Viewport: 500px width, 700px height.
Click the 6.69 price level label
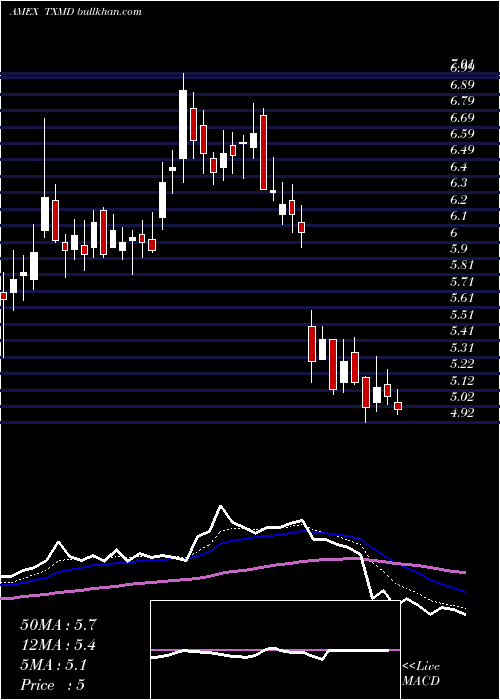pos(462,117)
